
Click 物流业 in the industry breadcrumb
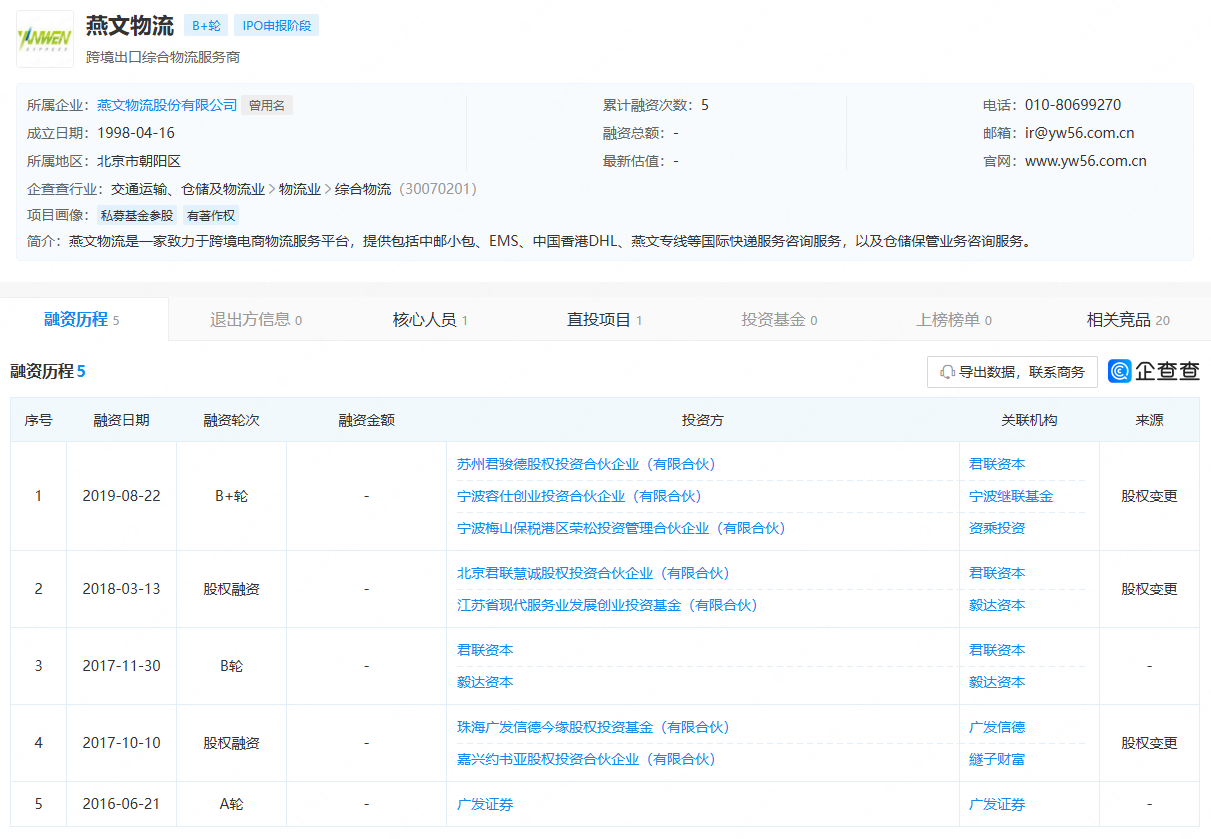point(300,189)
